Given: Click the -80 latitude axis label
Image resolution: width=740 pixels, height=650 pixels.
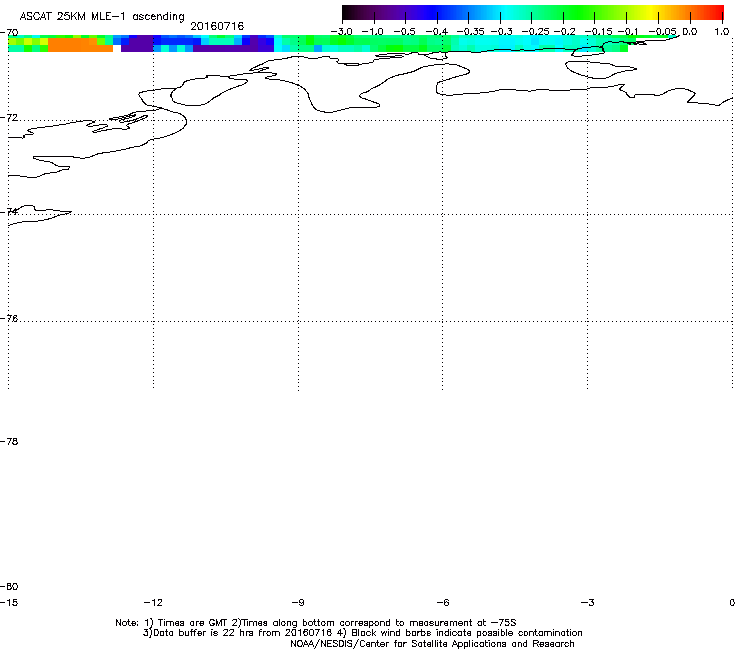Looking at the screenshot, I should click(9, 586).
